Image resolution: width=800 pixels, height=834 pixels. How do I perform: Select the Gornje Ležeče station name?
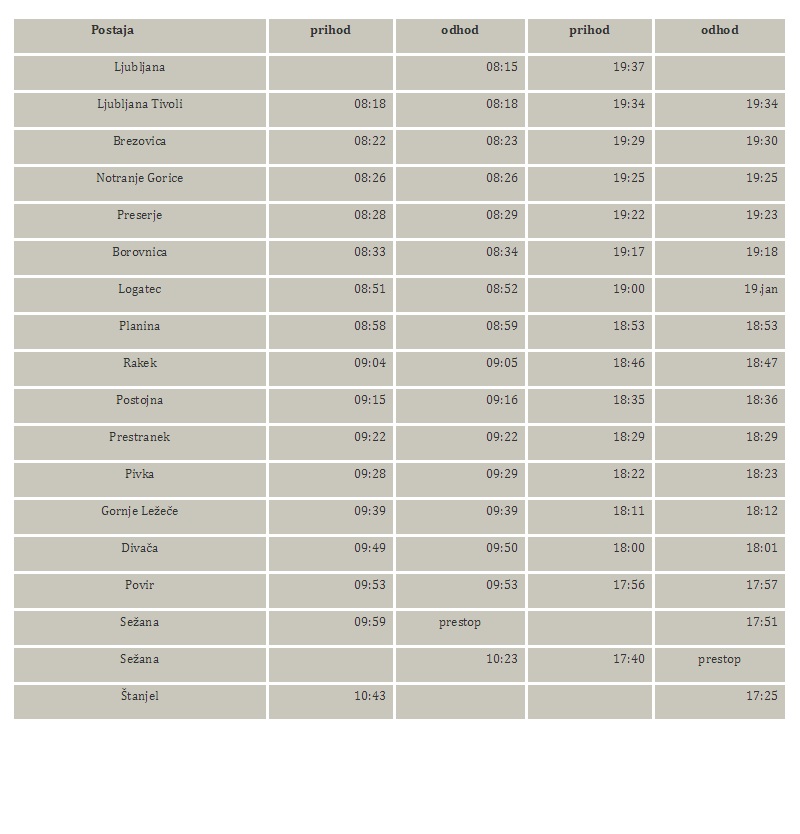pos(140,511)
